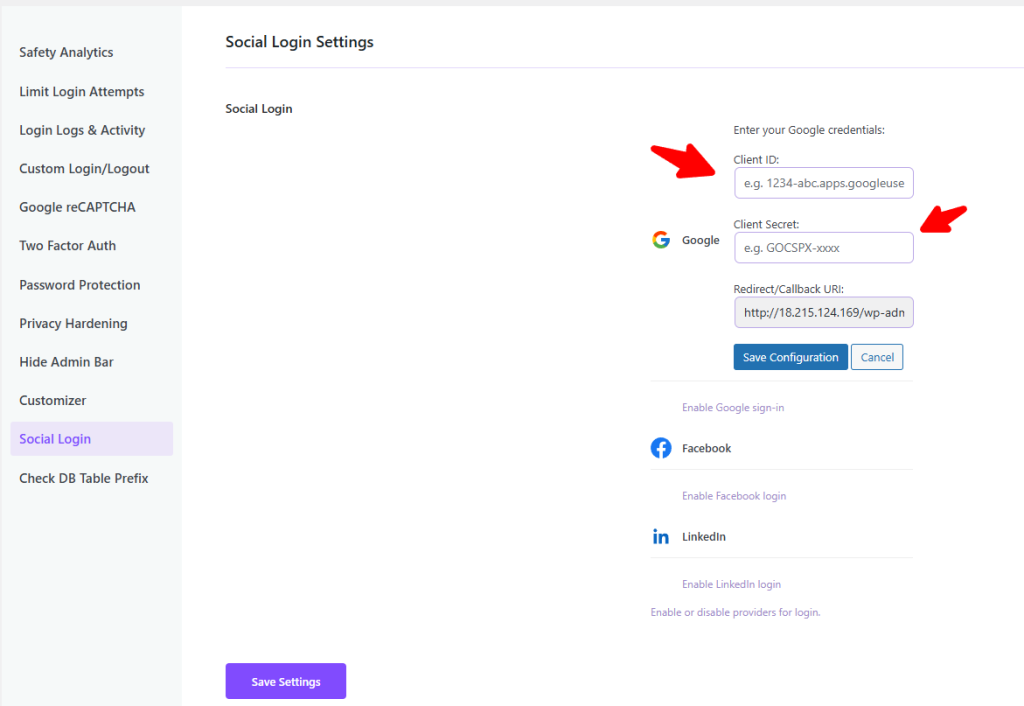Screen dimensions: 1024x706
Task: Go to Limit Login Attempts settings
Action: [x=82, y=92]
